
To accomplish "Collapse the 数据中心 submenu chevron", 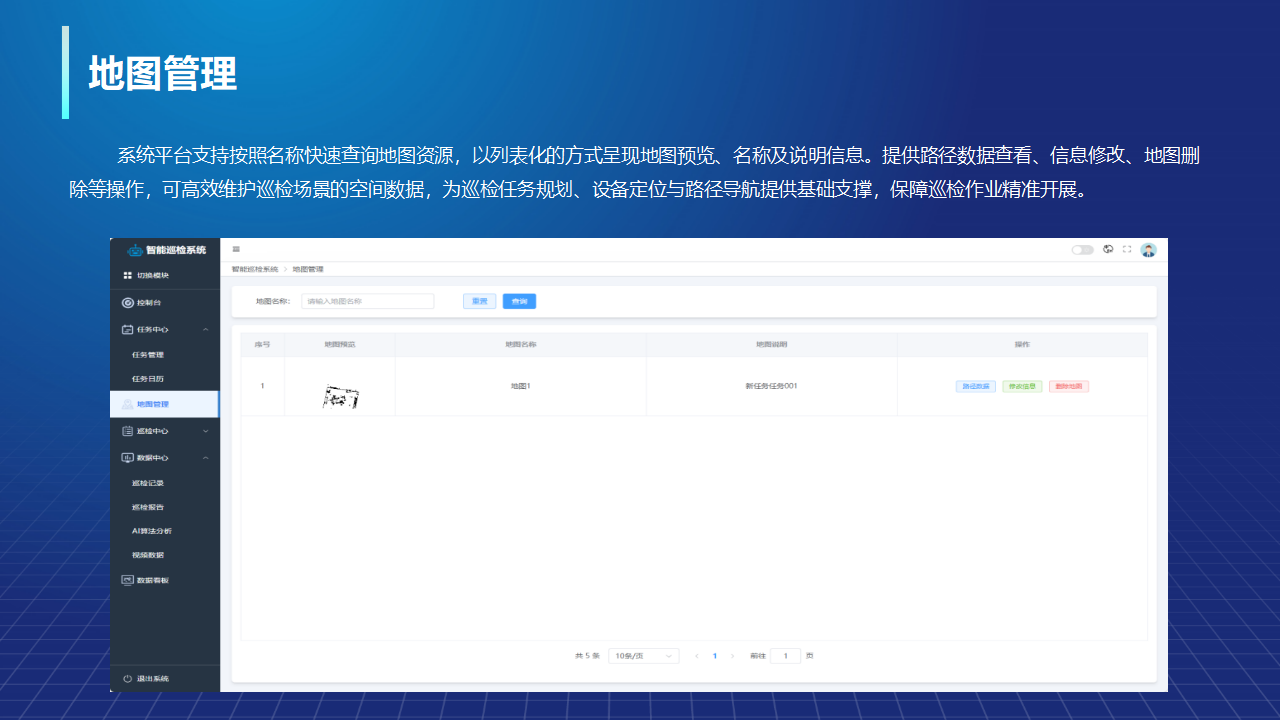I will 205,457.
